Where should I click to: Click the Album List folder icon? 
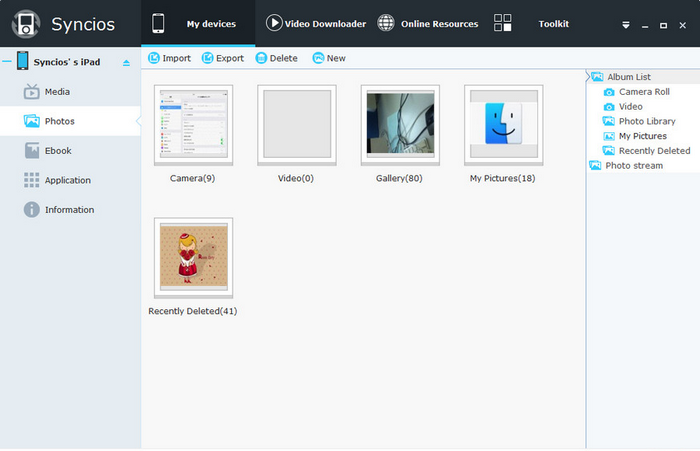pyautogui.click(x=597, y=77)
